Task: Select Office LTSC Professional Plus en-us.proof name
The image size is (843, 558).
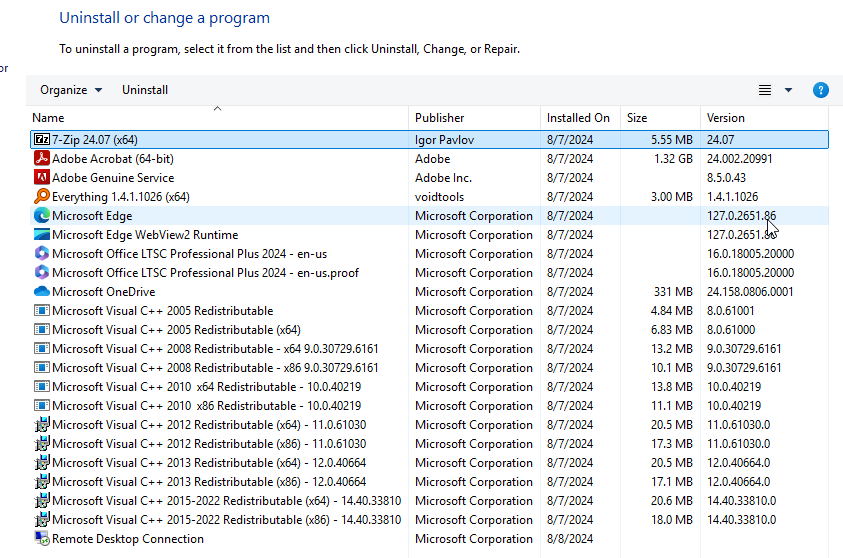Action: pyautogui.click(x=205, y=273)
